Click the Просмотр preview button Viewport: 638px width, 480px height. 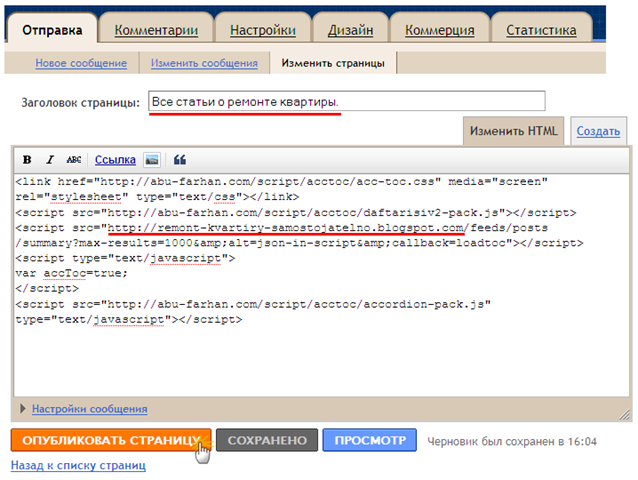coord(370,440)
